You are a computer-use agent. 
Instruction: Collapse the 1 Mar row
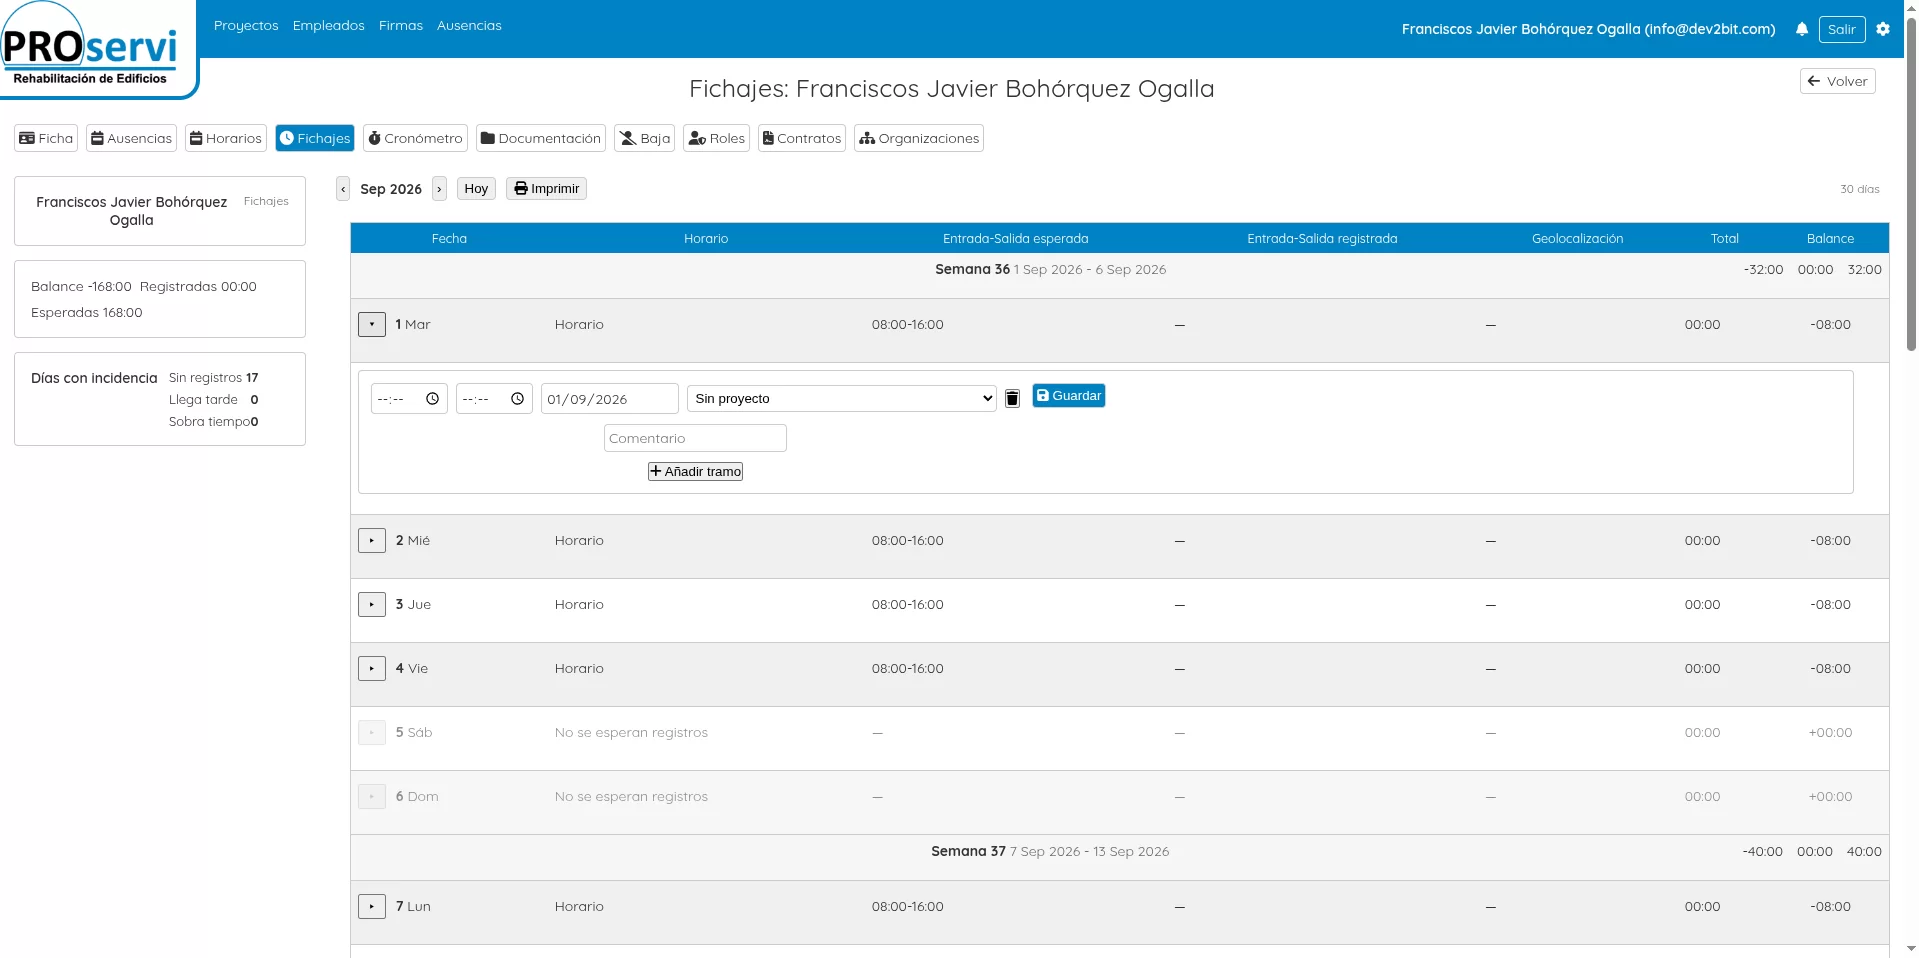(372, 324)
